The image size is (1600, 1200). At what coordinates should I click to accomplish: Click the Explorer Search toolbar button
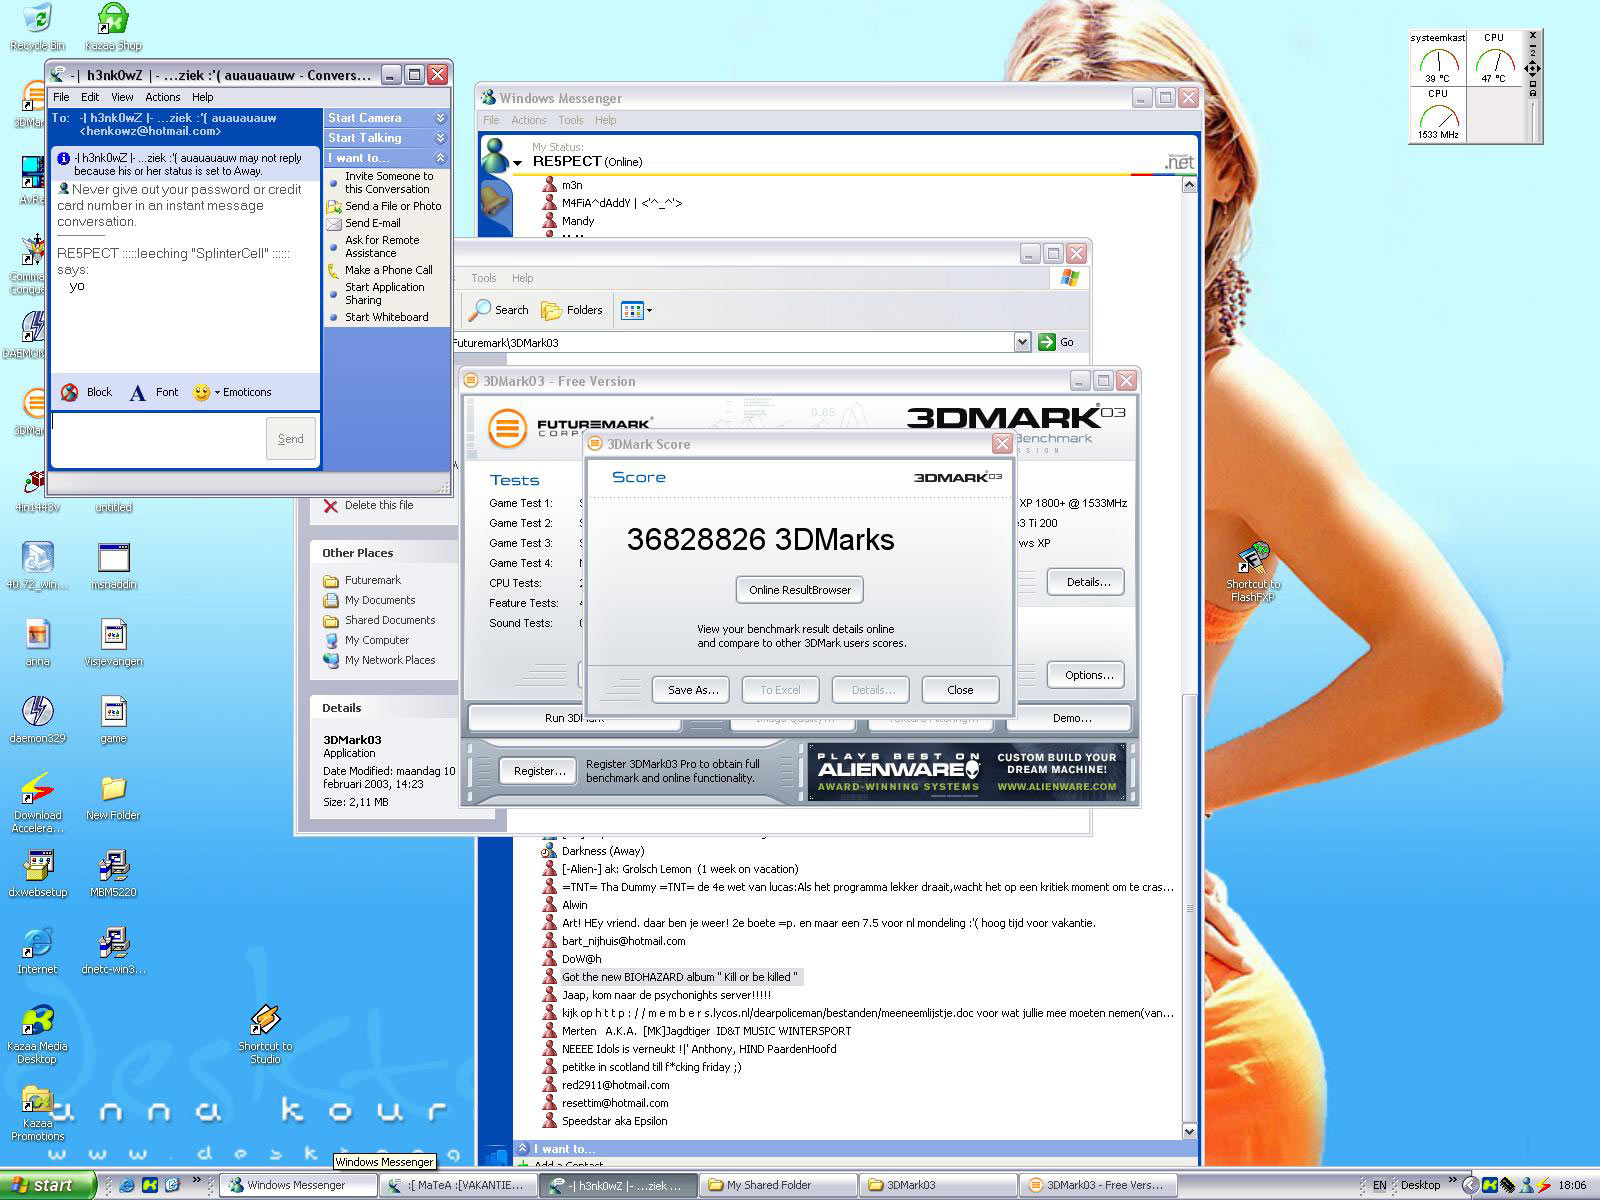[500, 310]
